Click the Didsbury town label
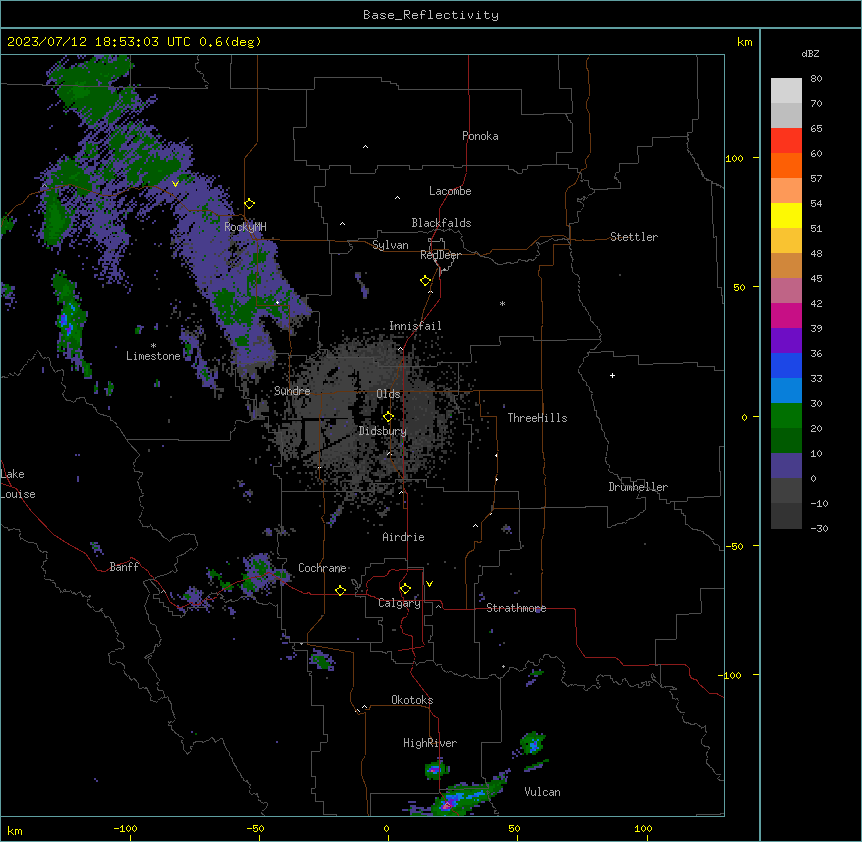This screenshot has width=862, height=842. [383, 431]
